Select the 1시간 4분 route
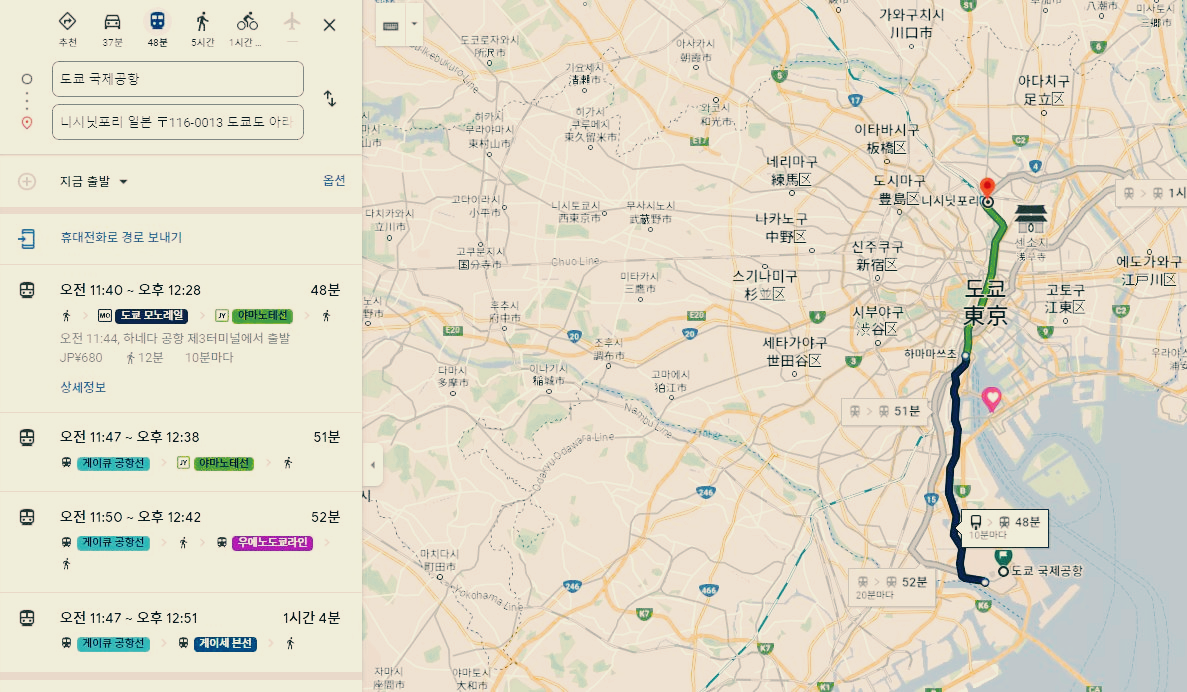Image resolution: width=1187 pixels, height=692 pixels. tap(181, 631)
